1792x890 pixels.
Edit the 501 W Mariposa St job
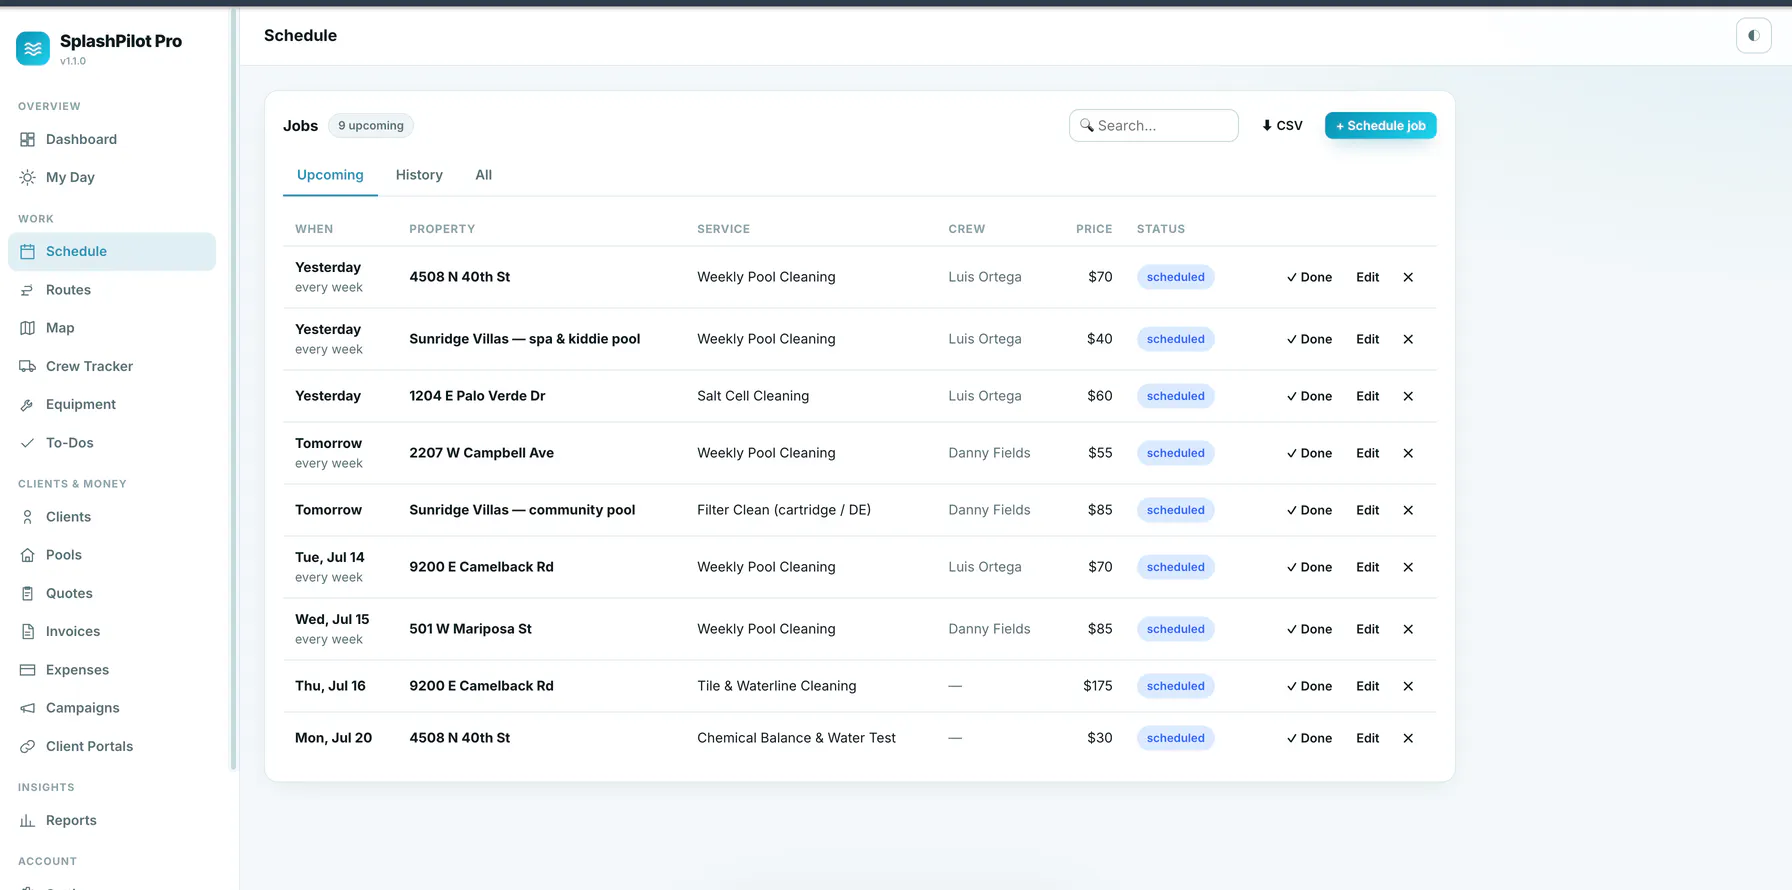pyautogui.click(x=1367, y=629)
